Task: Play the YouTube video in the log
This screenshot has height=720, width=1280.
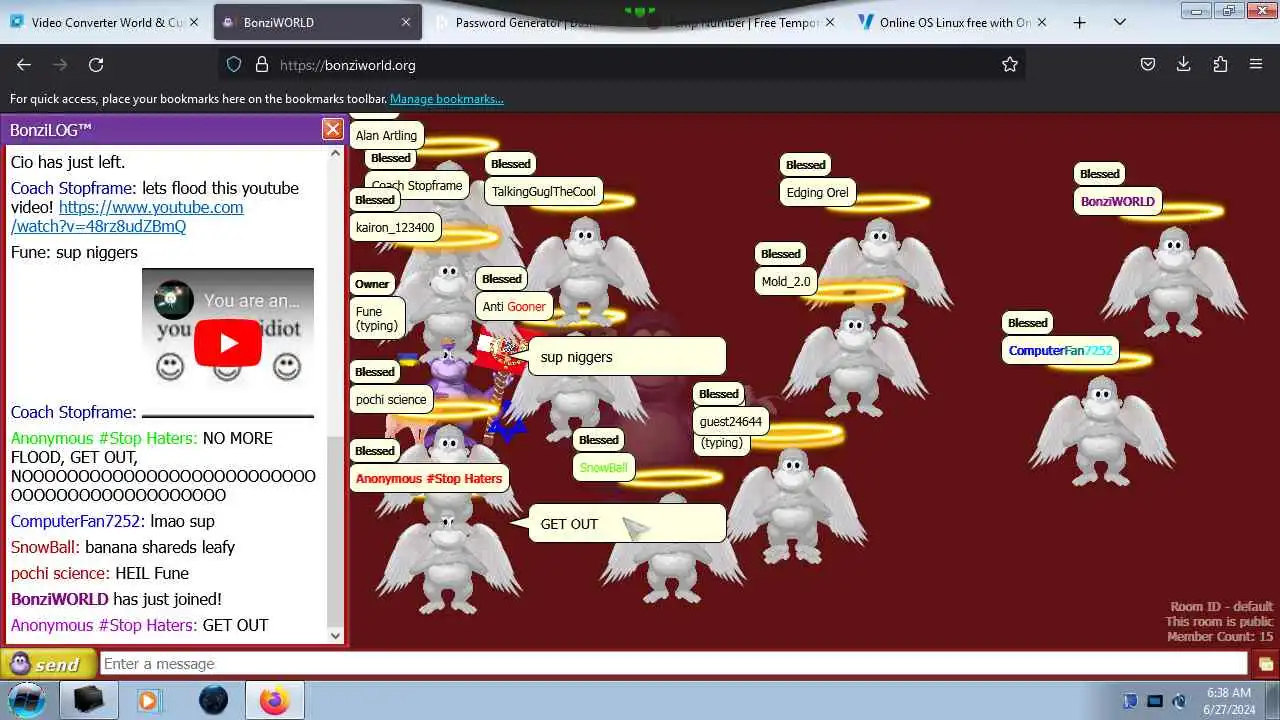Action: pyautogui.click(x=228, y=343)
